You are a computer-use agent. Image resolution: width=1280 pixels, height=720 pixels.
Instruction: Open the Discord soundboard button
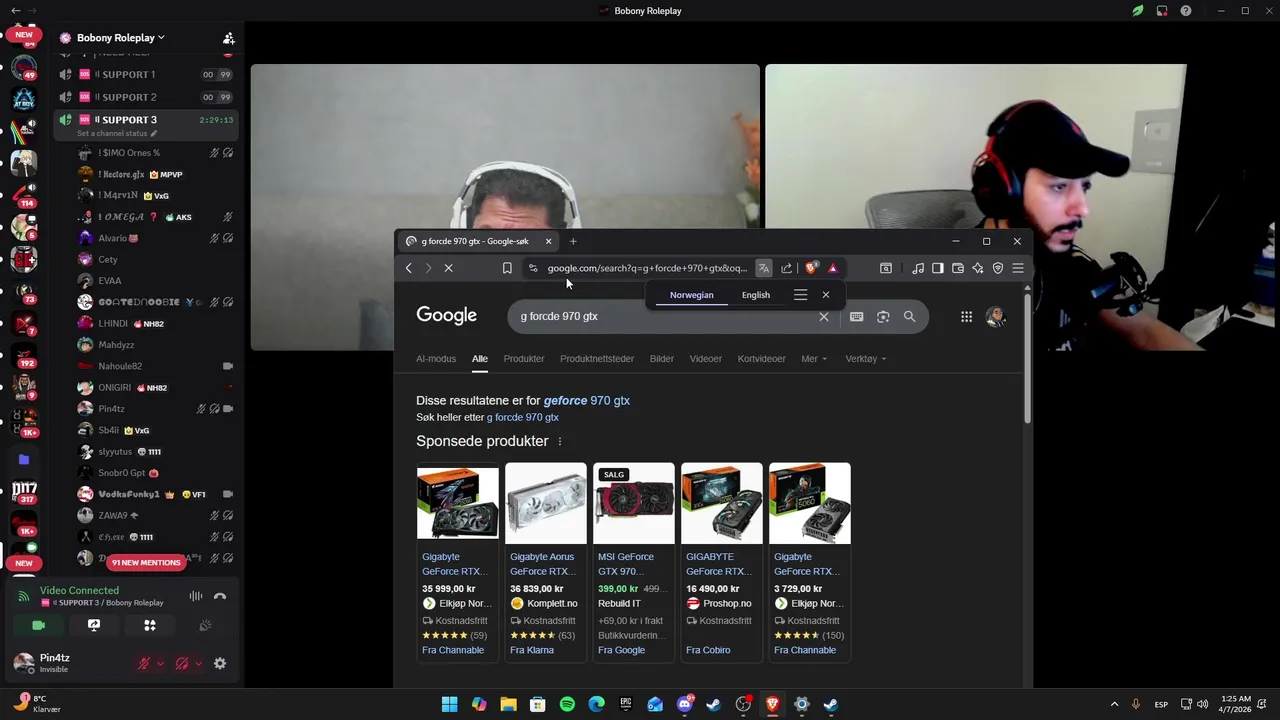205,625
